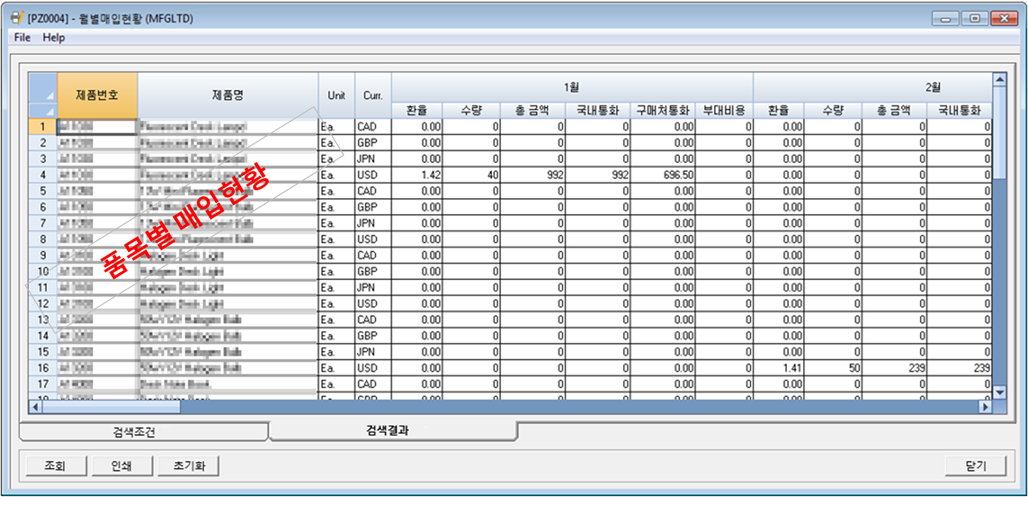Click the Ea. unit cell in row 12
Screen dimensions: 1028x506
click(336, 303)
